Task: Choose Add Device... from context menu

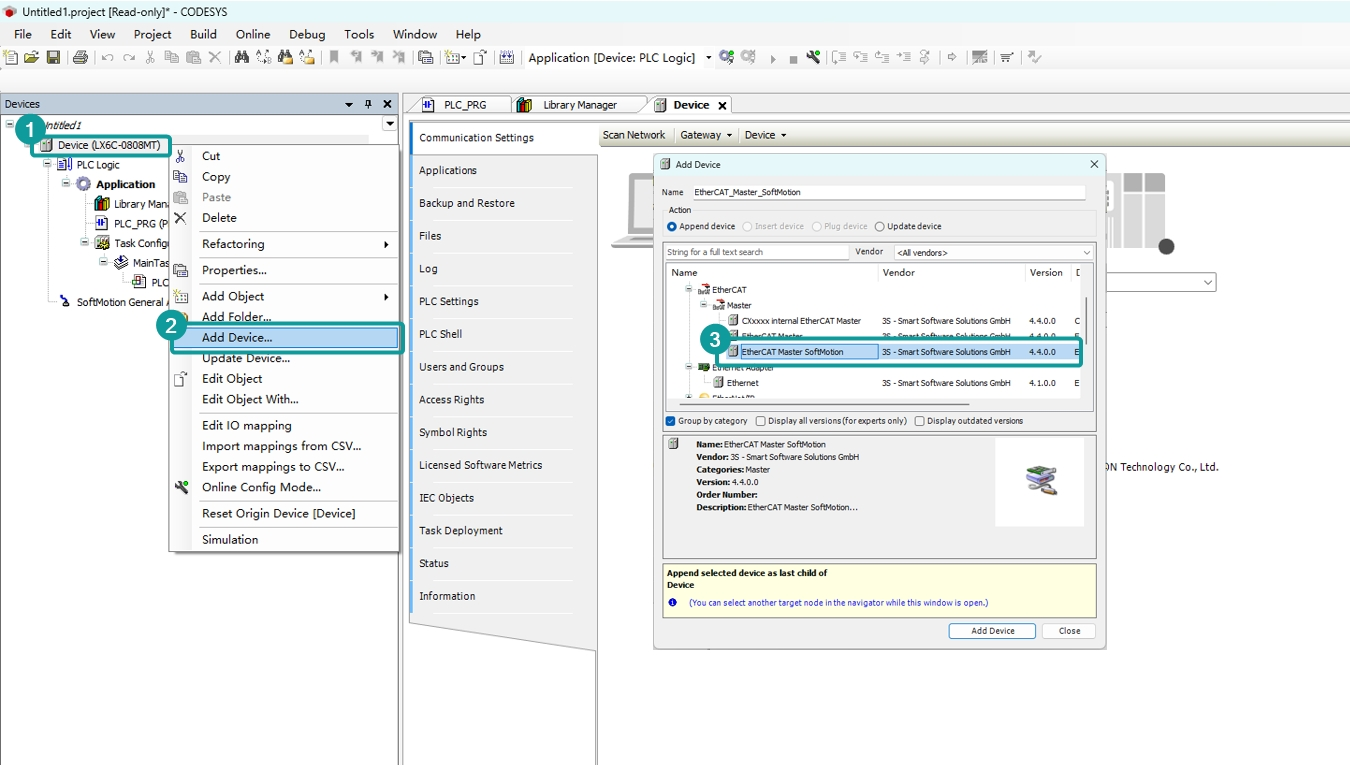Action: [237, 338]
